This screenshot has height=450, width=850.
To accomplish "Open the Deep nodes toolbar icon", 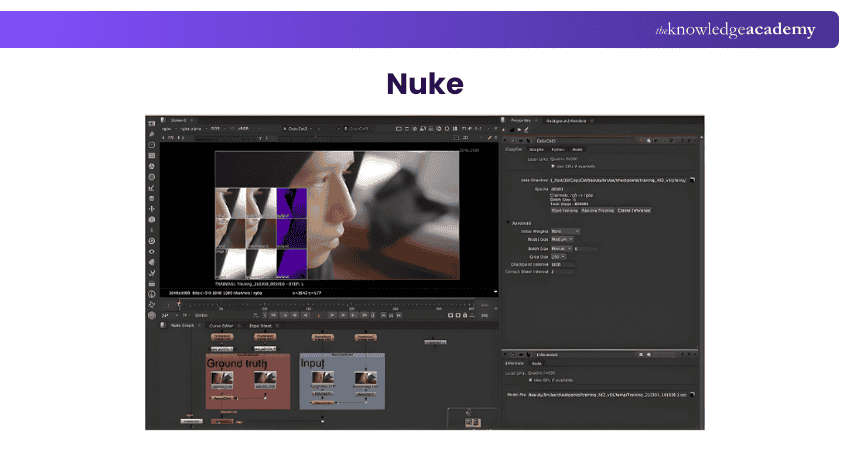I will point(152,241).
